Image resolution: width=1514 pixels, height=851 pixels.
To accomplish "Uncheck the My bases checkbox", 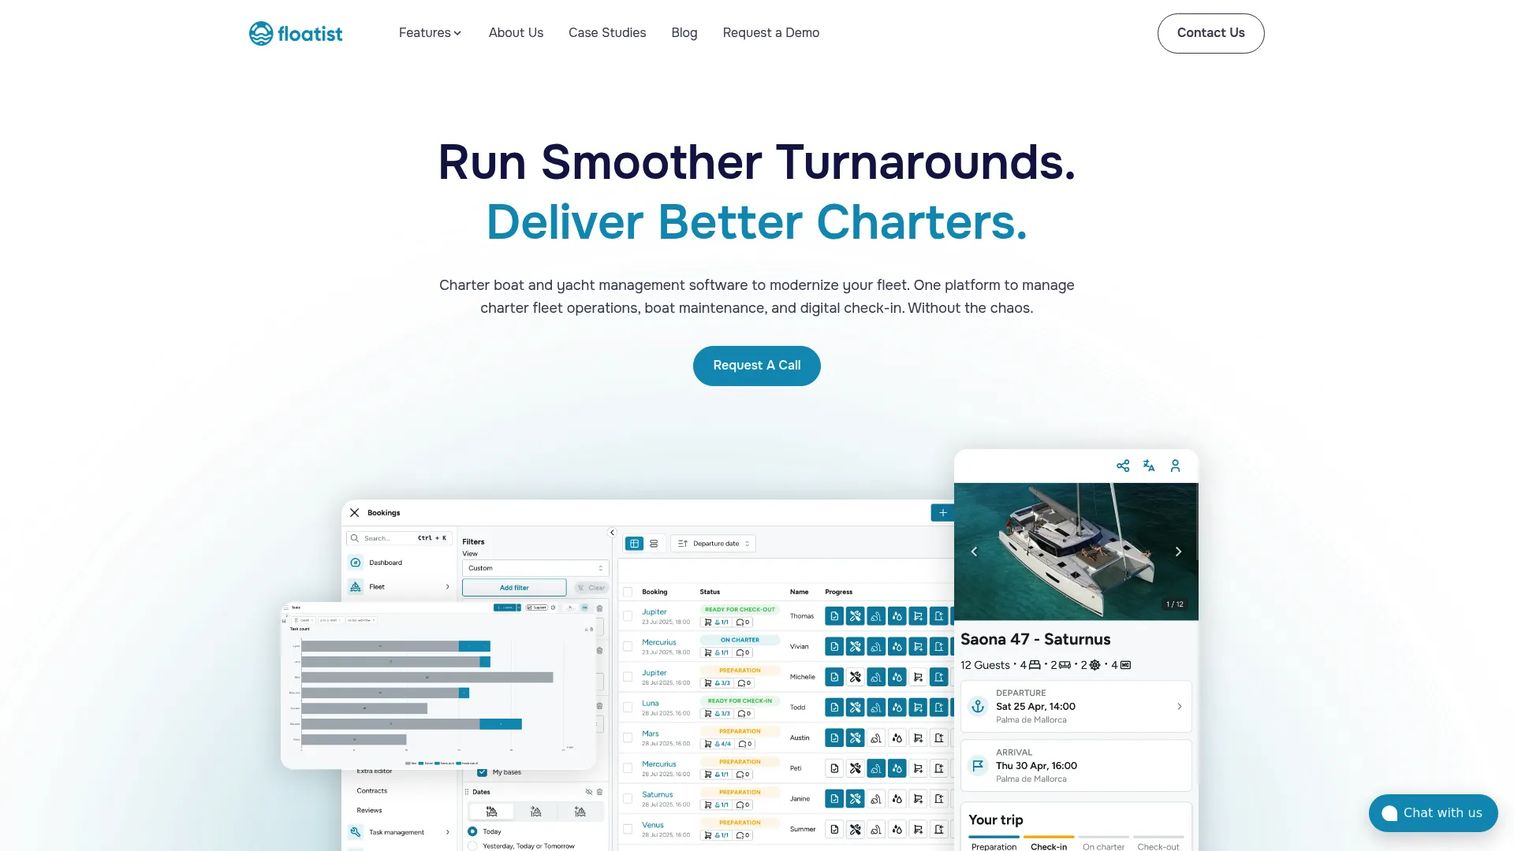I will click(482, 772).
